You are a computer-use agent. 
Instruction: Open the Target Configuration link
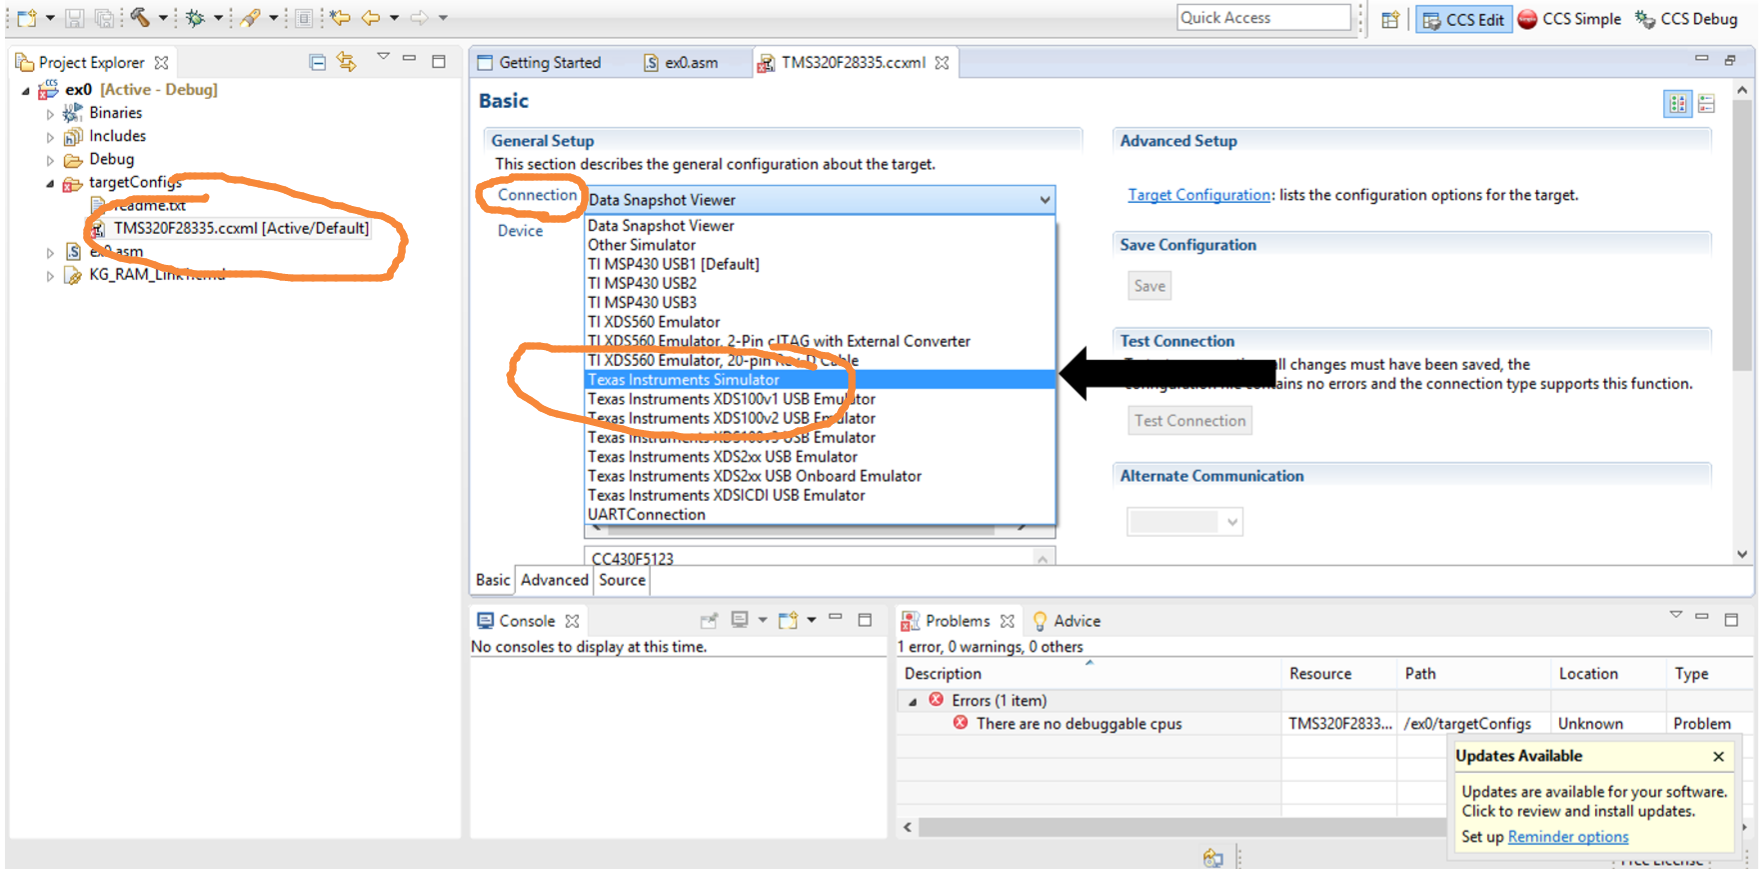[1199, 195]
